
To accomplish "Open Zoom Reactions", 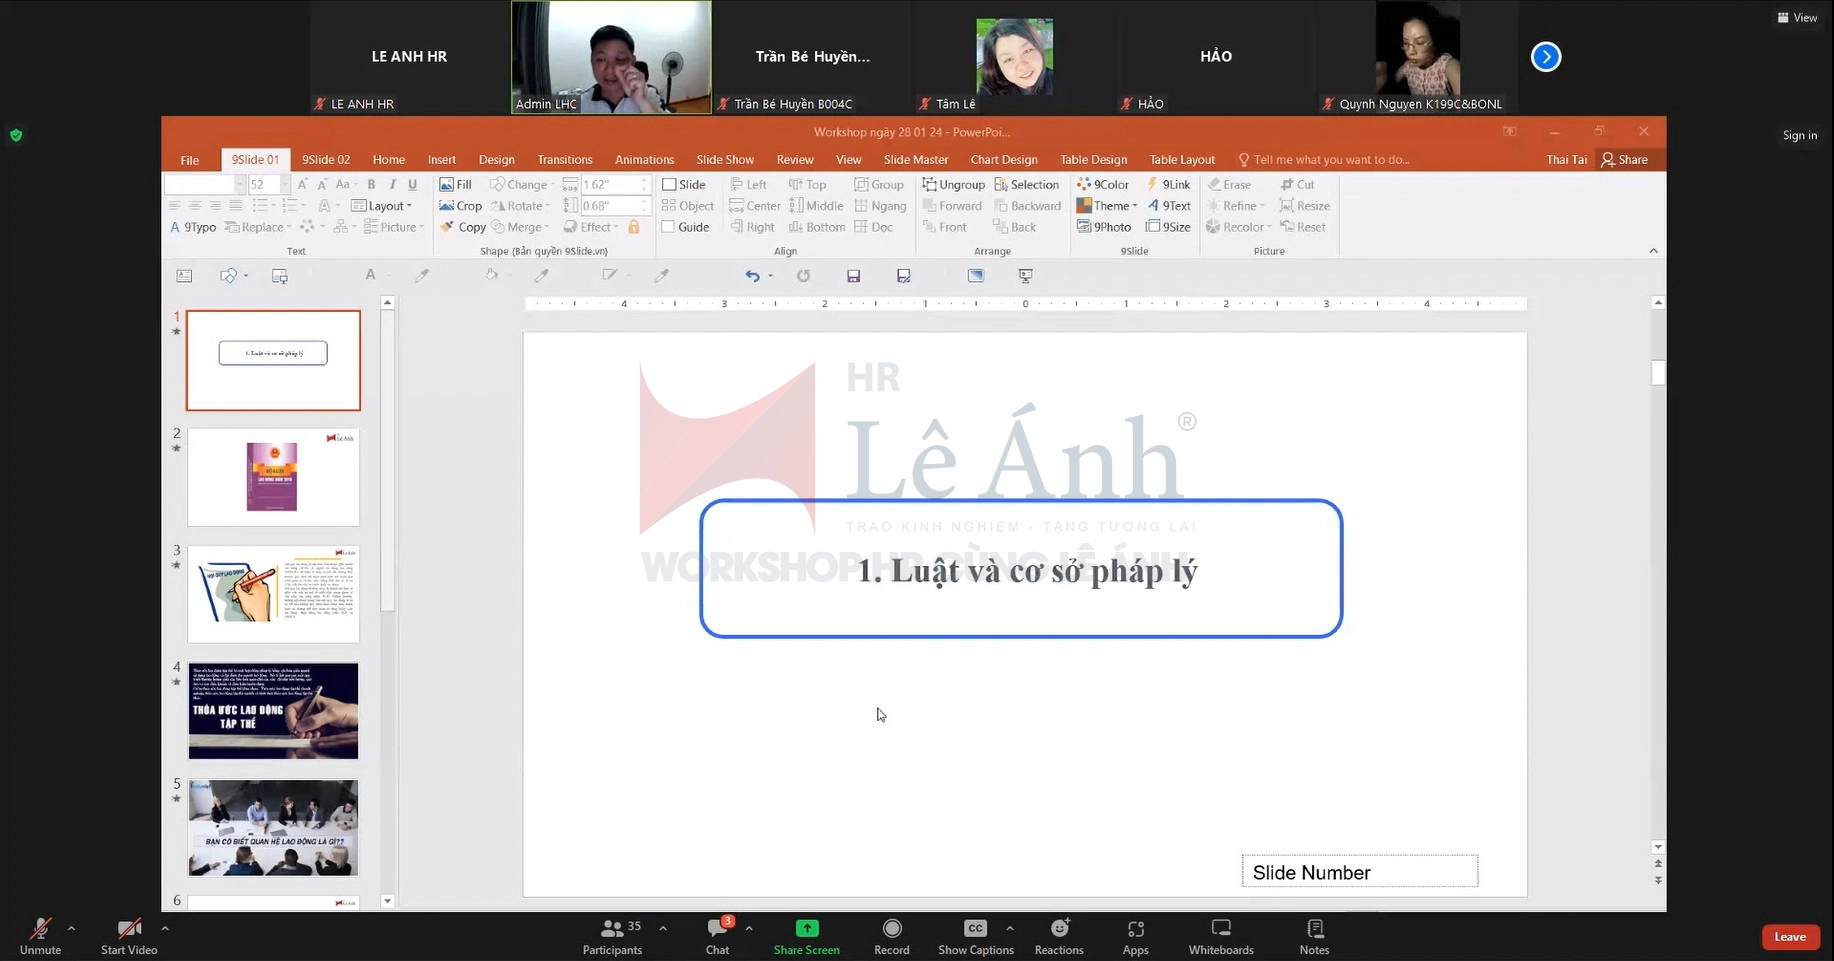I will 1058,936.
